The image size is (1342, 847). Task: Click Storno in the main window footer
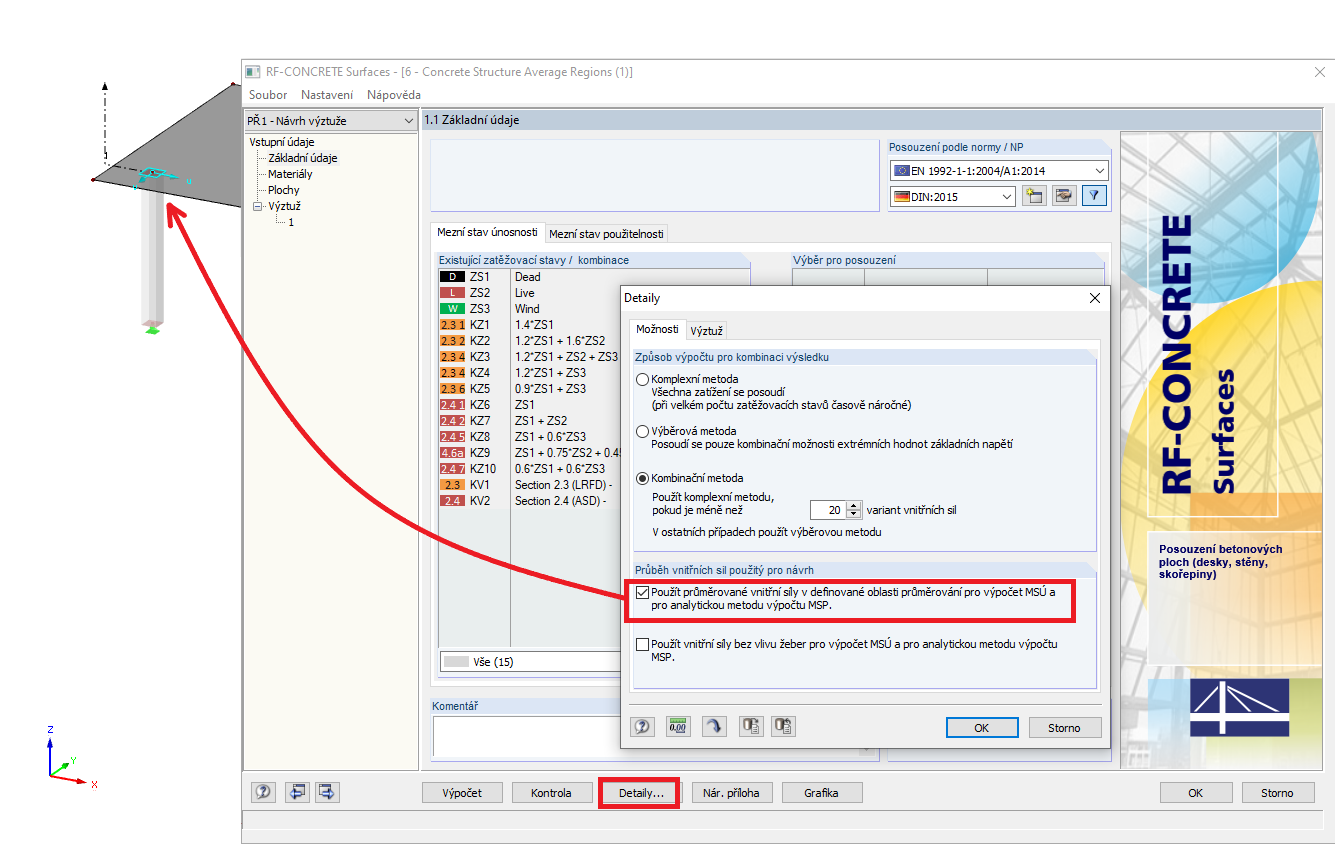click(x=1277, y=793)
